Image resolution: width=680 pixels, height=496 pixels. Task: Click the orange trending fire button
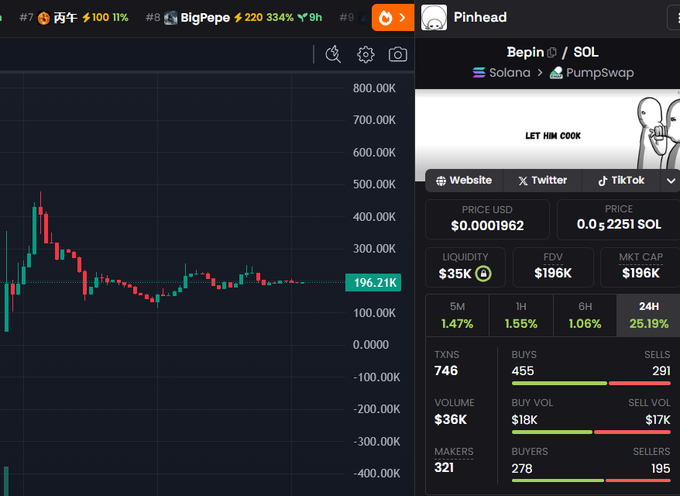click(x=393, y=17)
